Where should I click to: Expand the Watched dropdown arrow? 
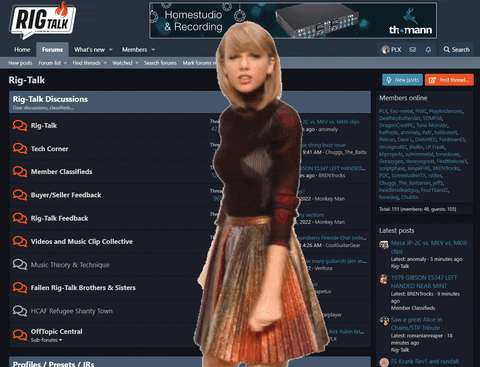[137, 63]
